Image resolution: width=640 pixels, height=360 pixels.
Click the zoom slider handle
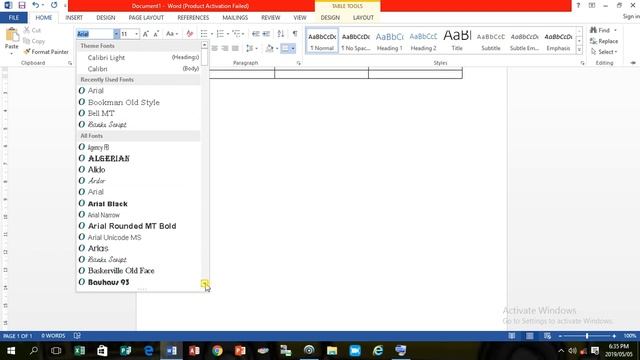[587, 336]
